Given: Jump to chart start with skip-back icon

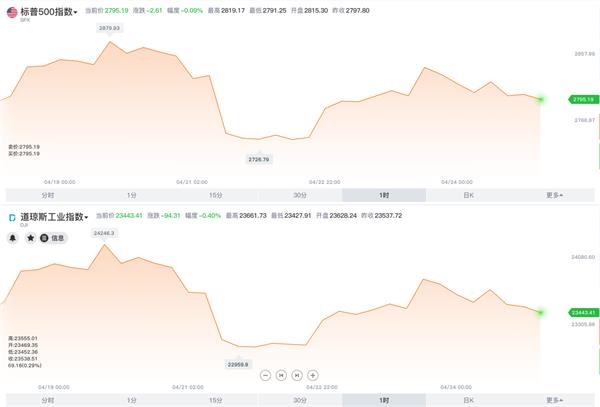Looking at the screenshot, I should point(281,375).
